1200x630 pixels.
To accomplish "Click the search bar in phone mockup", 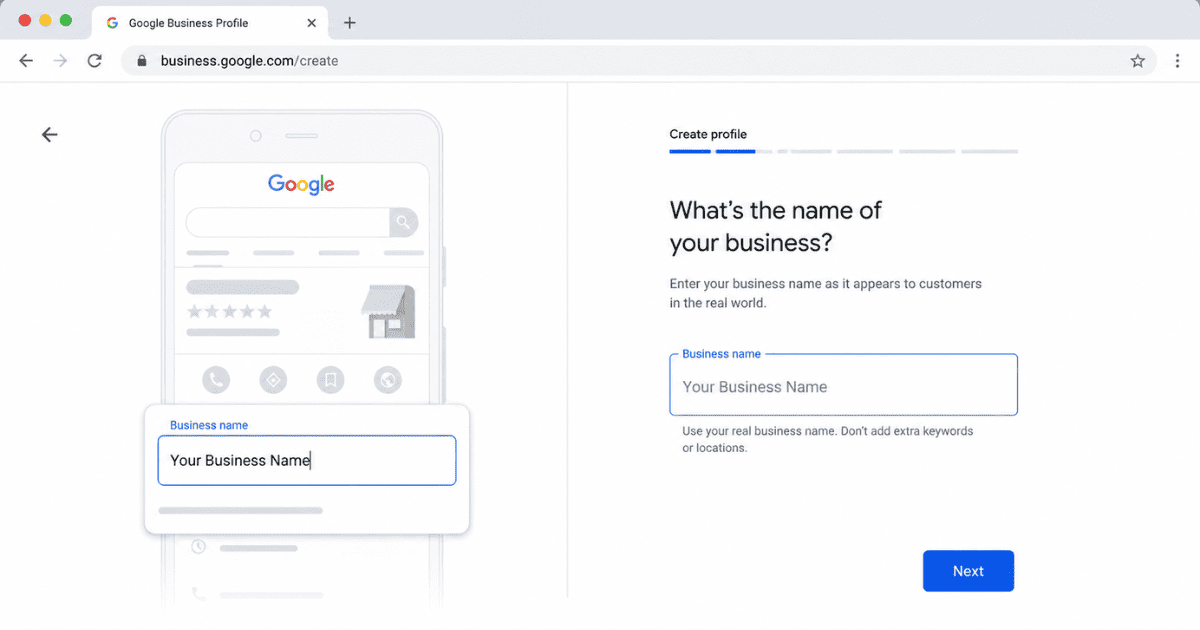I will click(302, 222).
